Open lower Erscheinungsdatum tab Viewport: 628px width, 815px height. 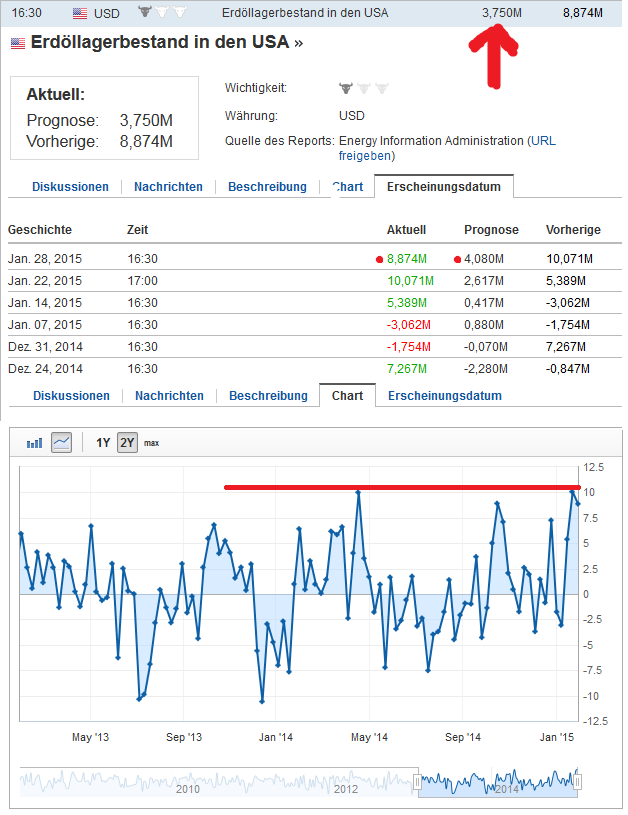(x=445, y=396)
